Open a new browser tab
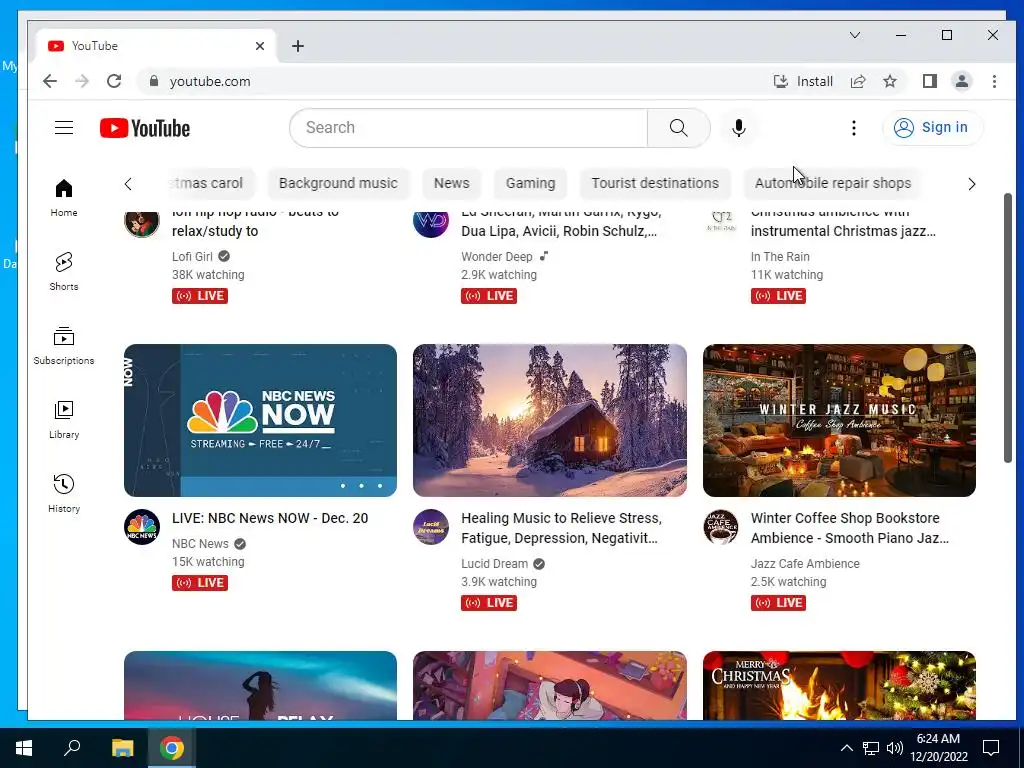 (298, 46)
